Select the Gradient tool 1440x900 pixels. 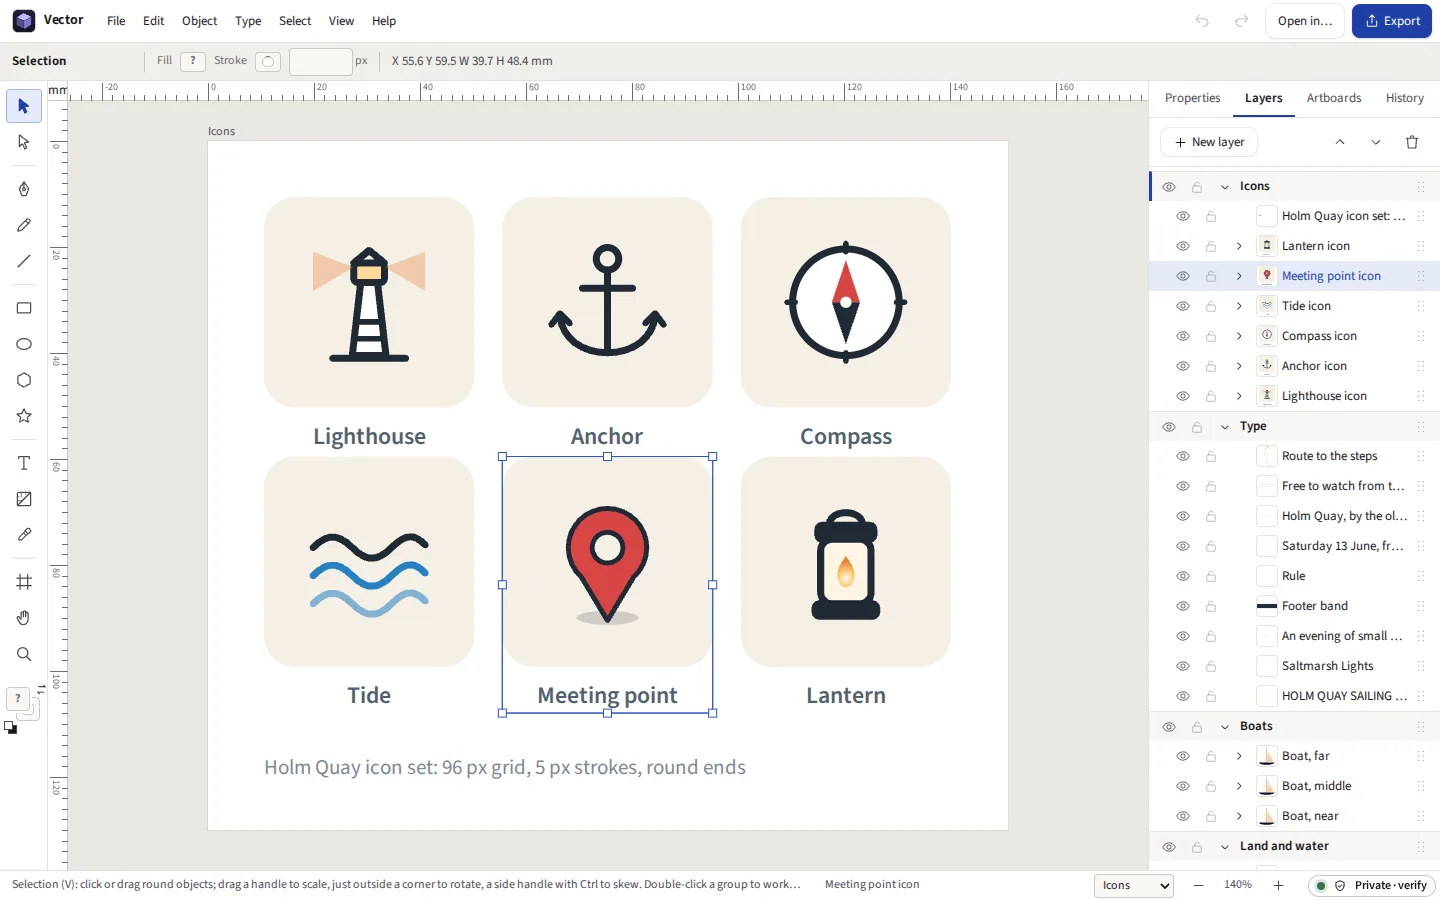point(24,499)
